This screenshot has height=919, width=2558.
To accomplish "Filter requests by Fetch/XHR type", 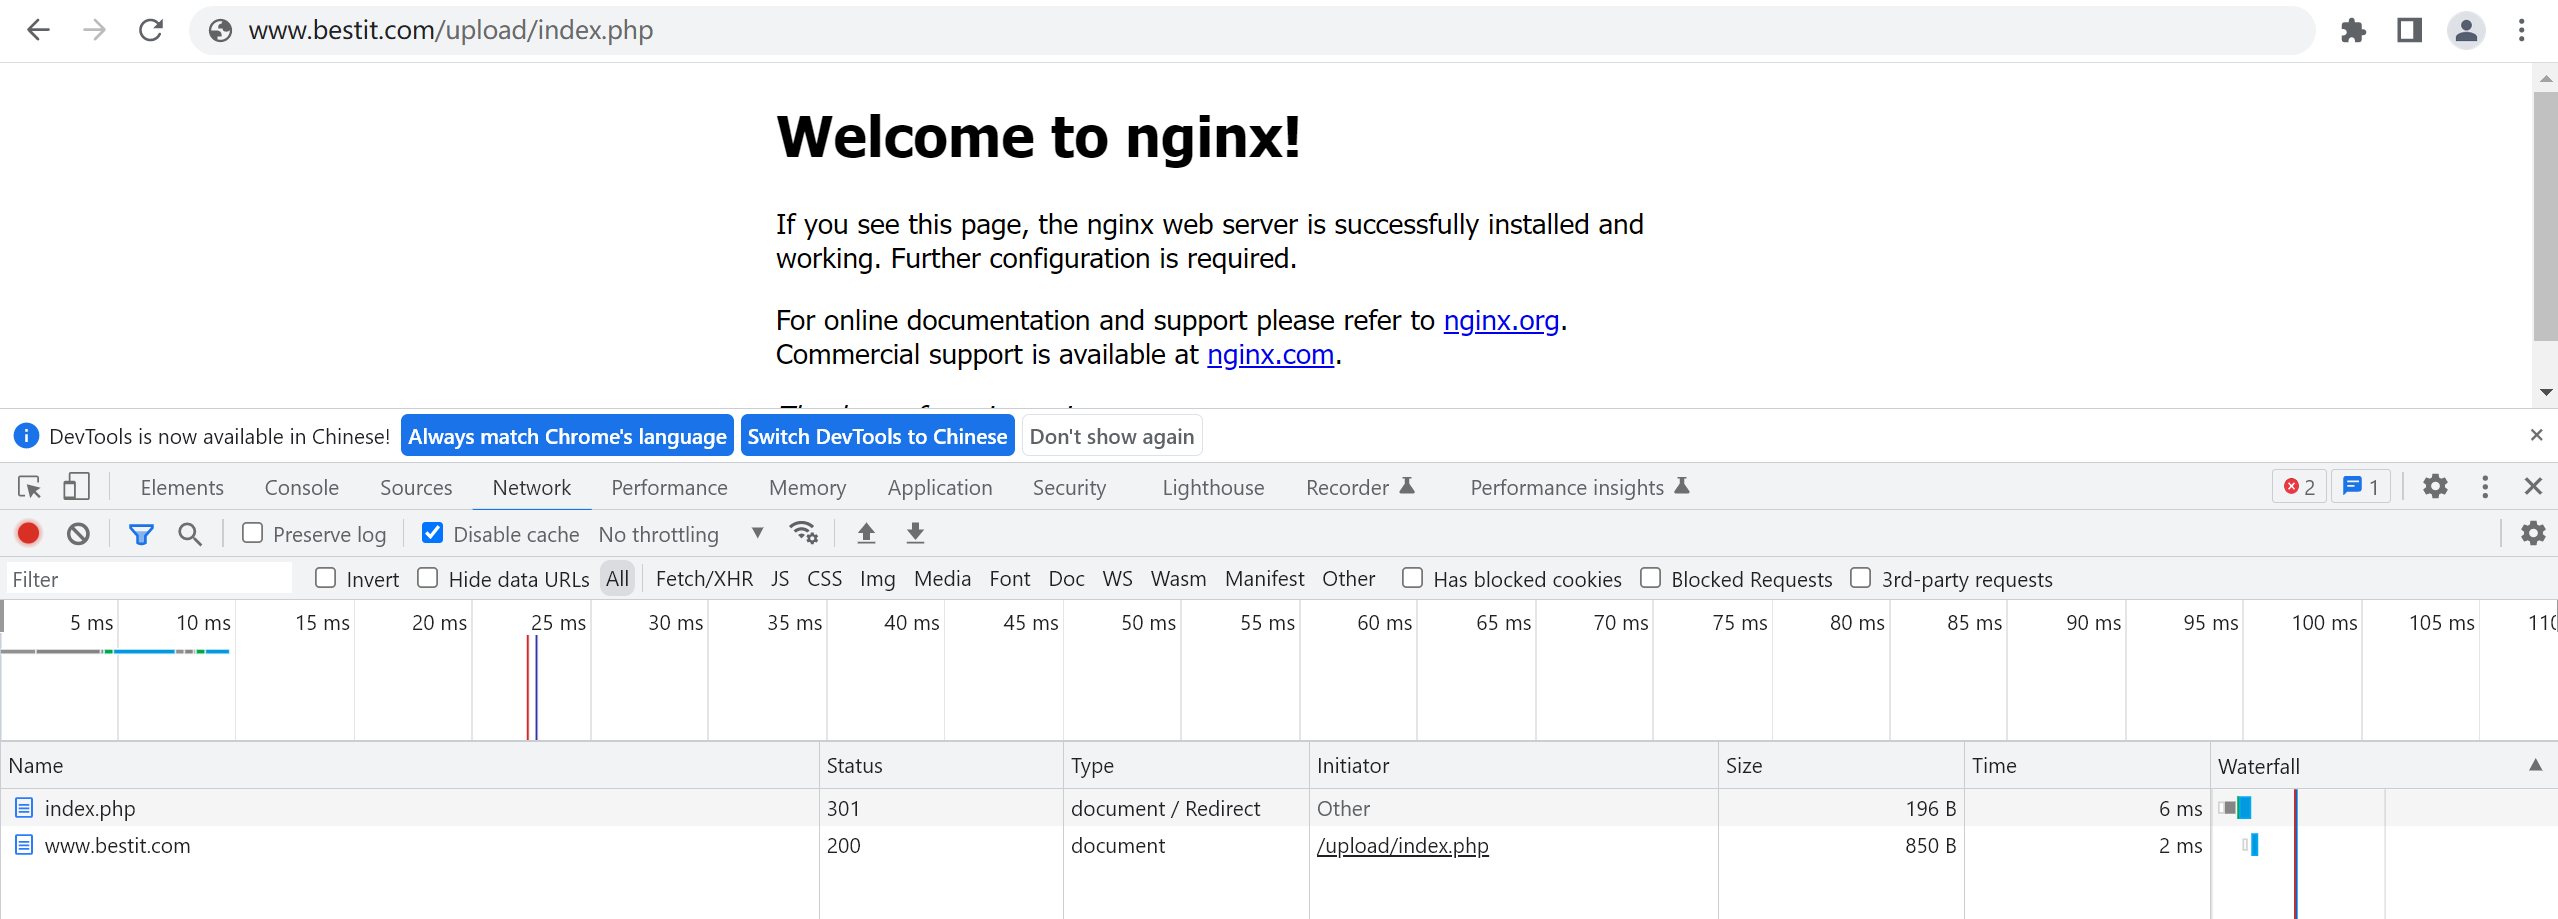I will click(704, 579).
